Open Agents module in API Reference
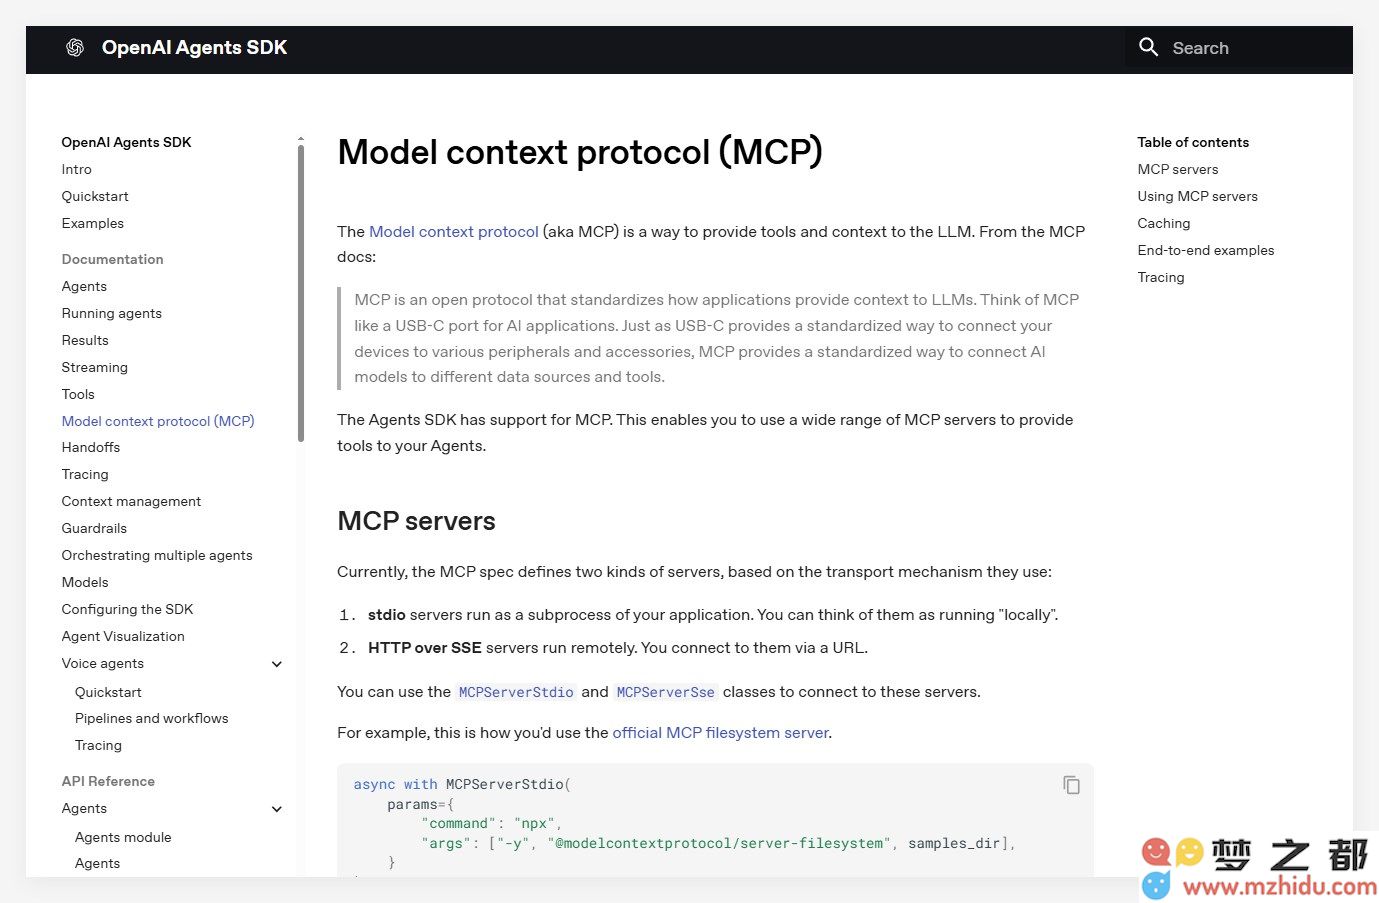The height and width of the screenshot is (903, 1379). pyautogui.click(x=123, y=837)
